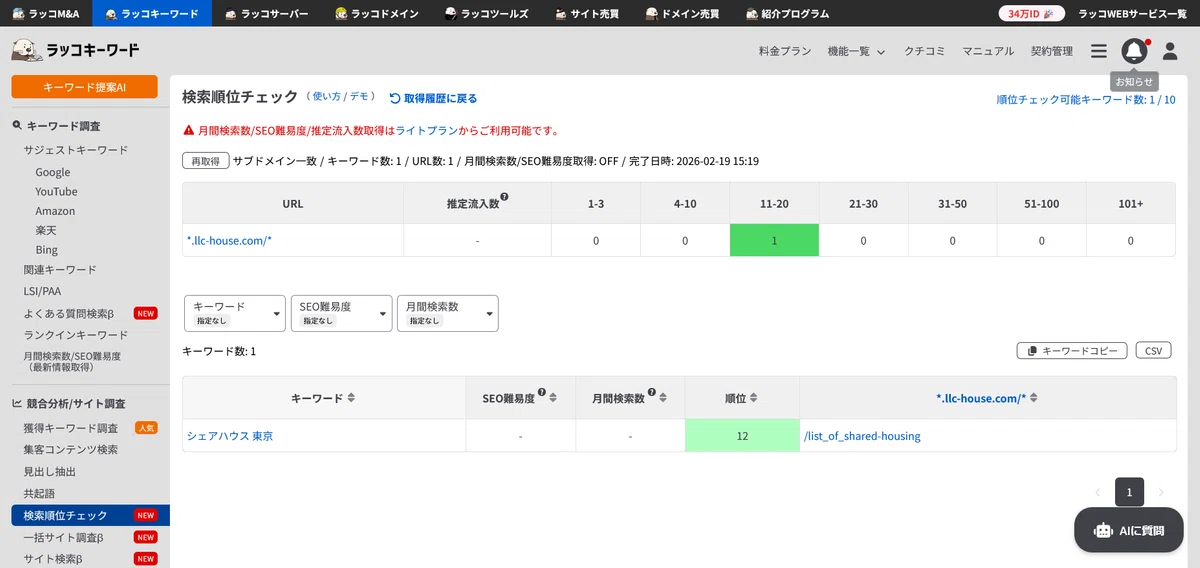Open 見出し抽出 in sidebar
Image resolution: width=1200 pixels, height=568 pixels.
pyautogui.click(x=49, y=472)
